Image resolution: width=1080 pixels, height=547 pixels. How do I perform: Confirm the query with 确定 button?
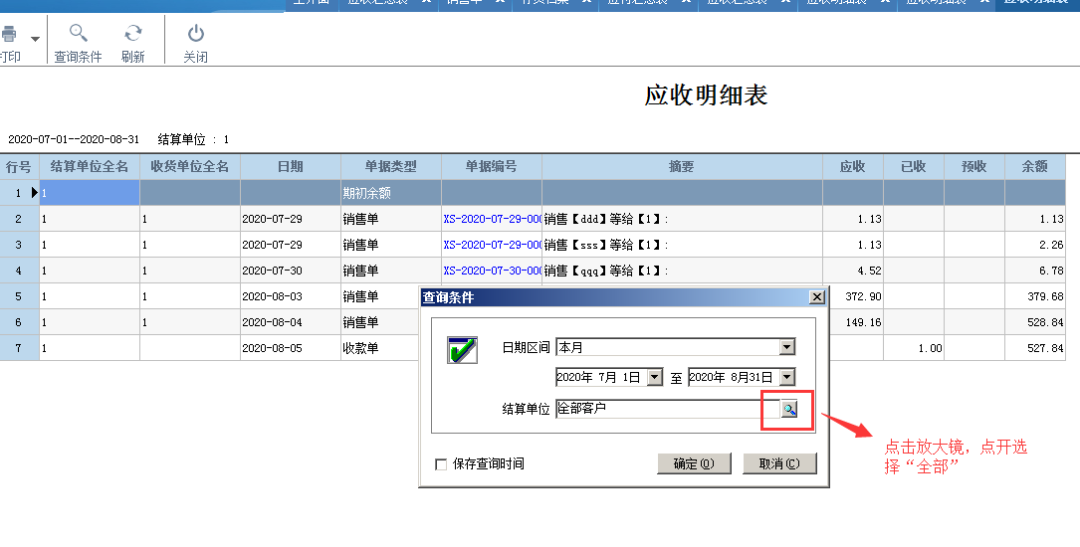pos(693,464)
